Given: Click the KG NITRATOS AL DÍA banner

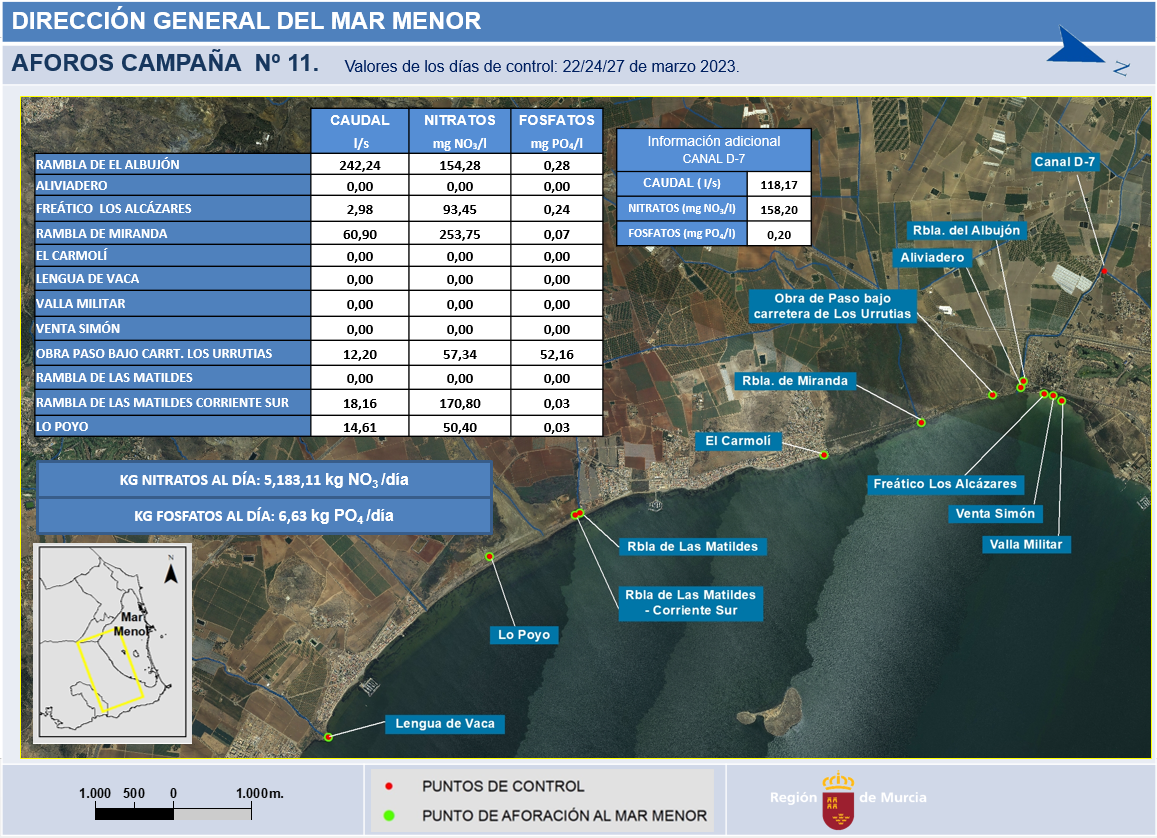Looking at the screenshot, I should tap(264, 480).
